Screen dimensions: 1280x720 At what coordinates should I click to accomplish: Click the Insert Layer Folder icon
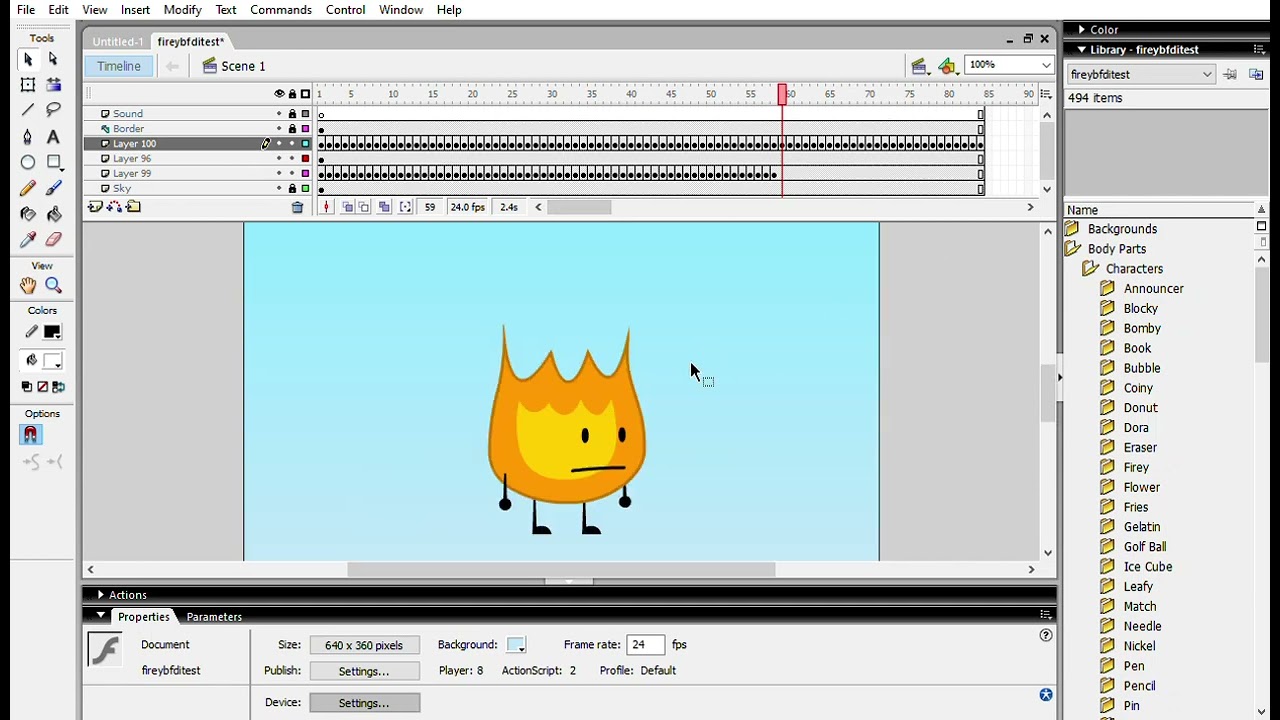133,207
